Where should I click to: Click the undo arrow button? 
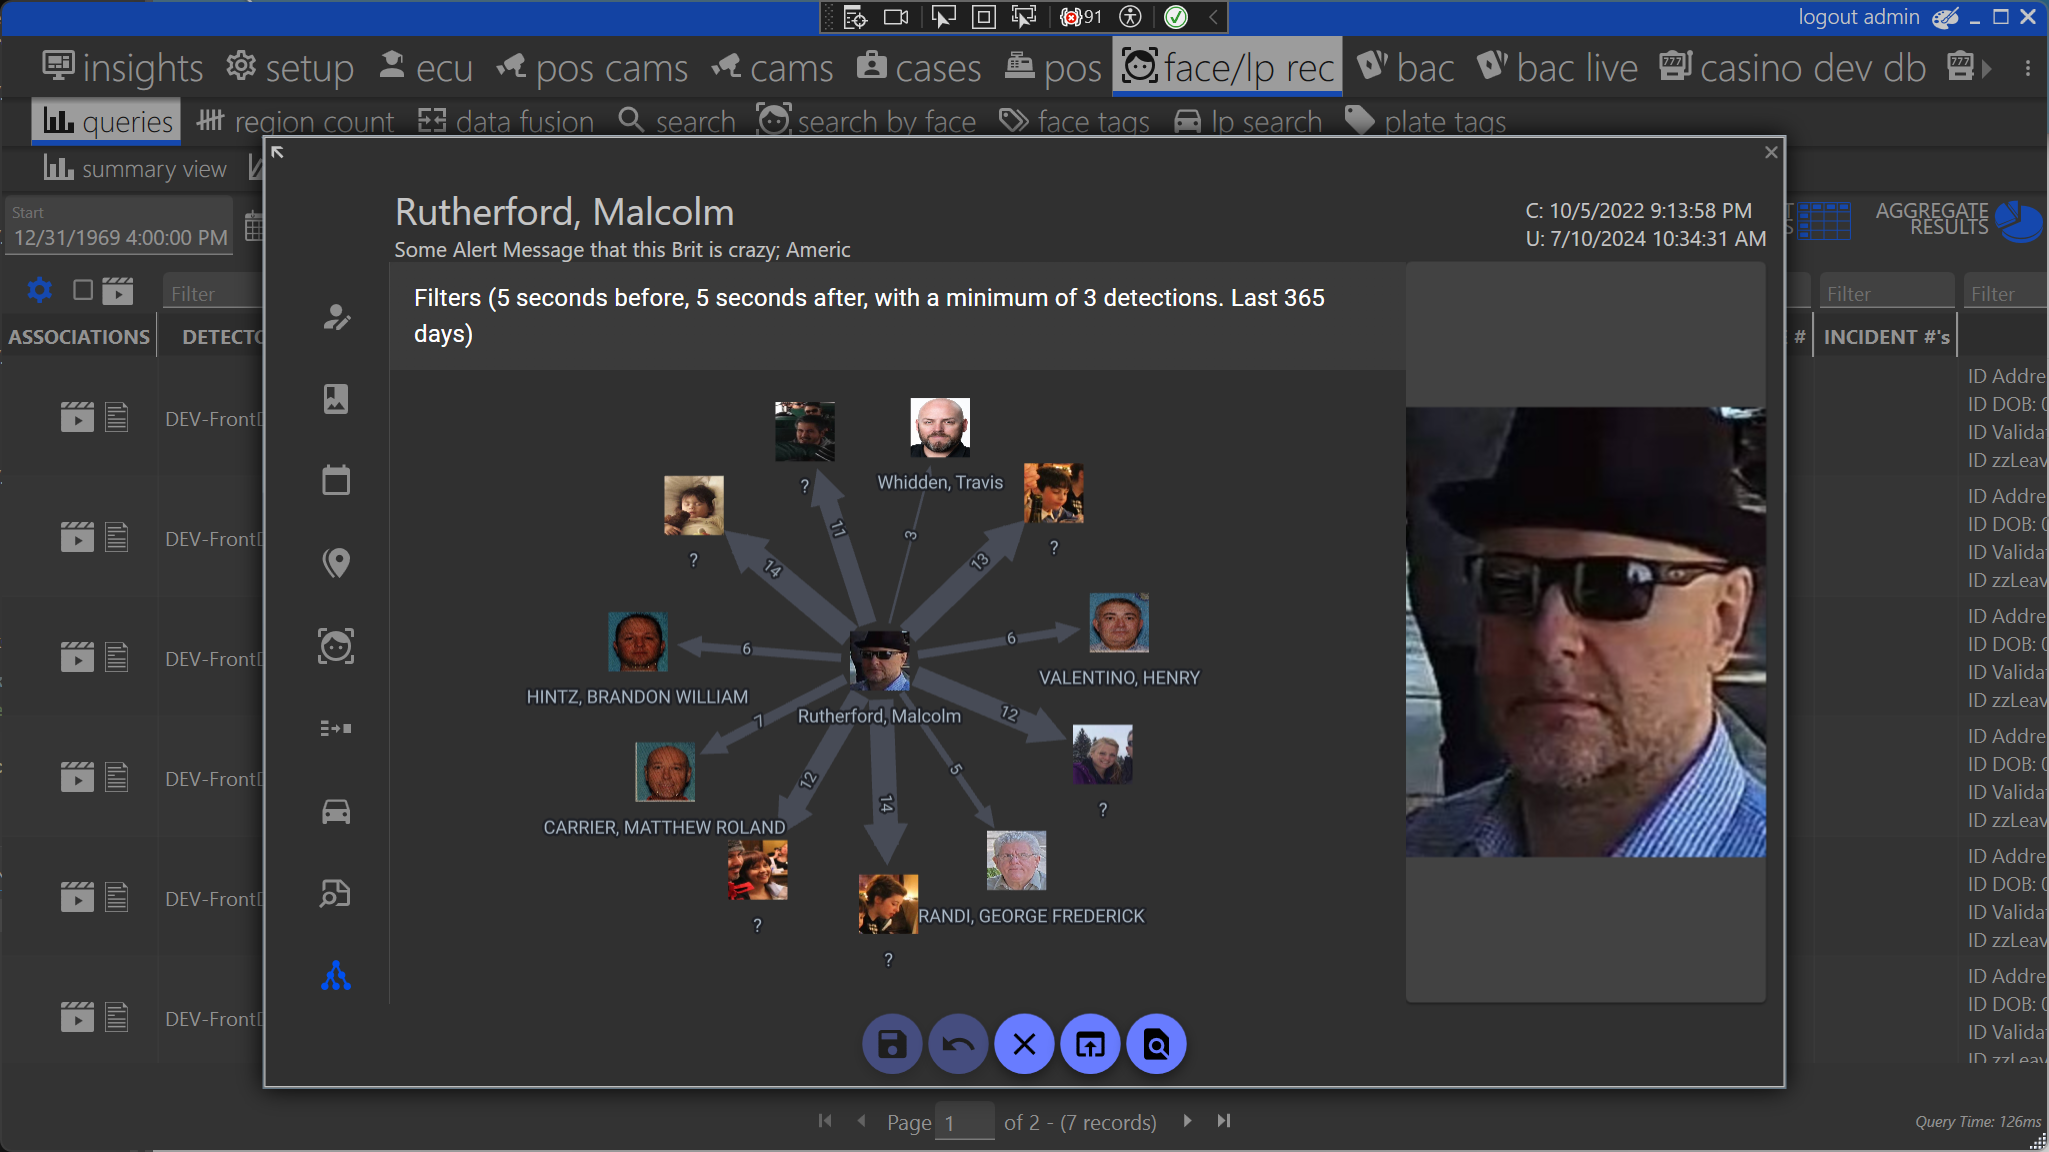click(x=957, y=1045)
